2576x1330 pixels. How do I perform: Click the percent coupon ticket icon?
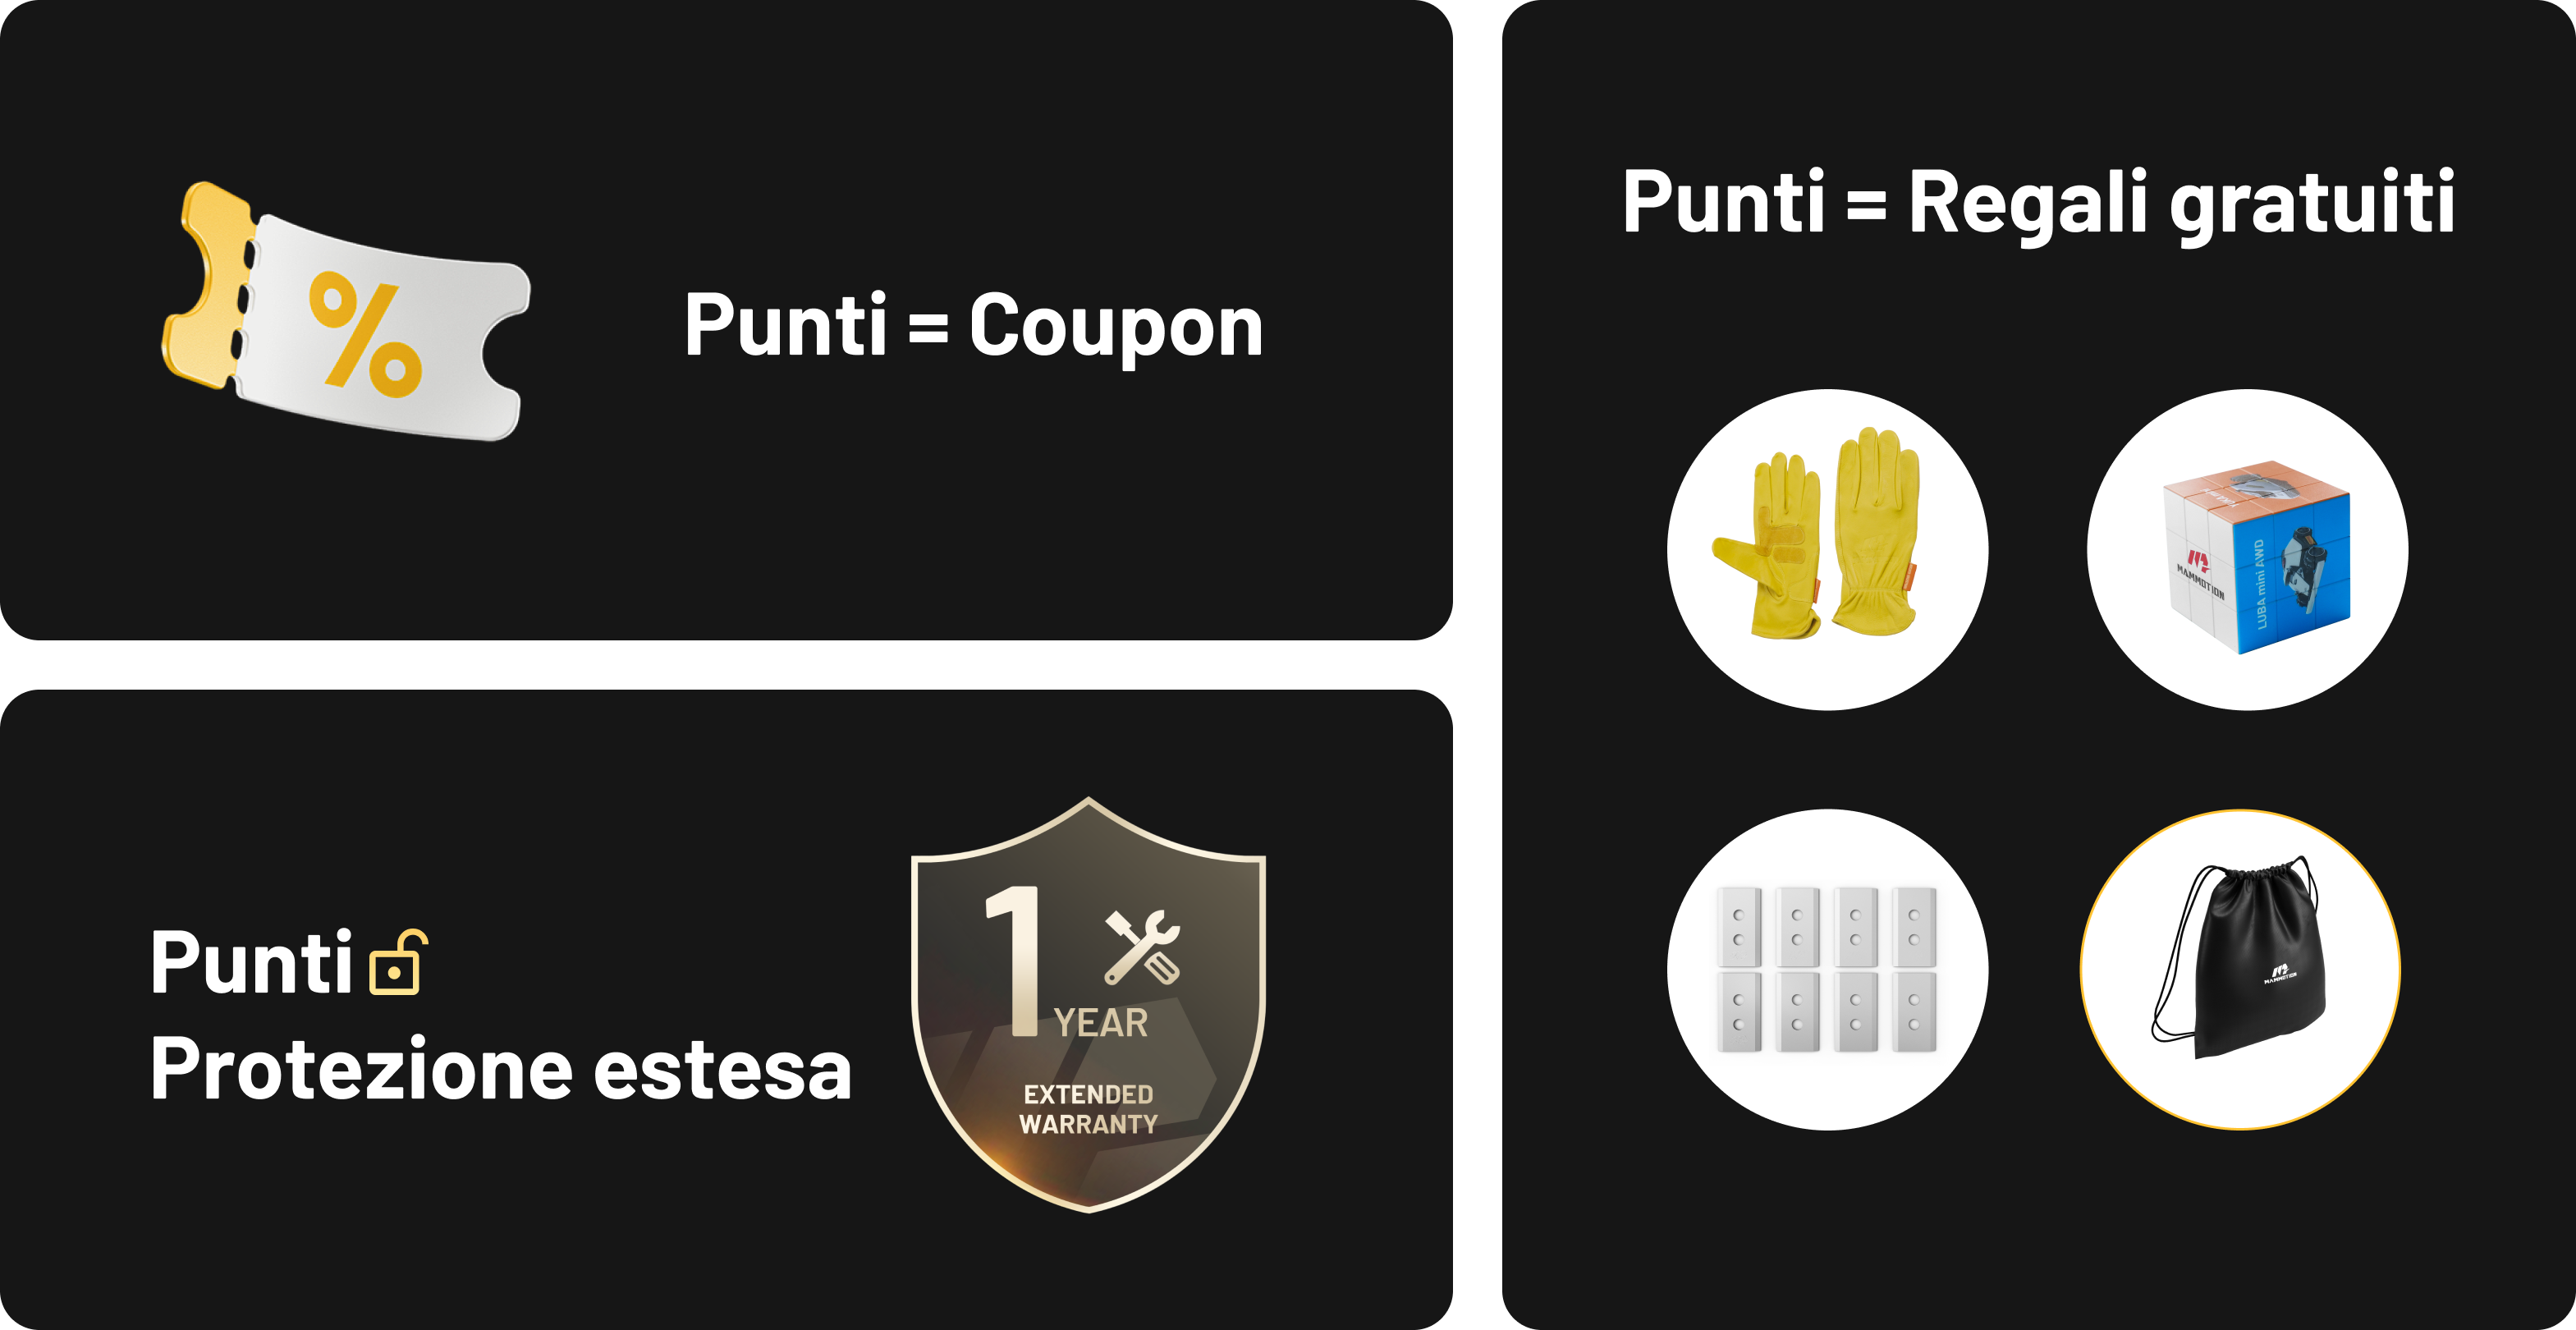(x=345, y=311)
